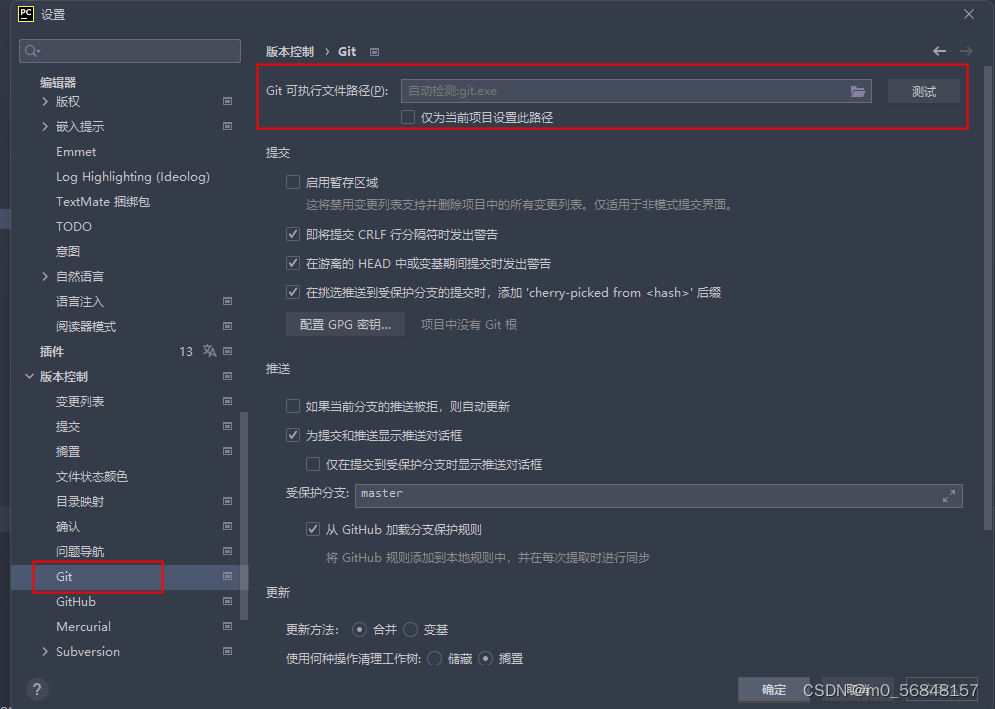Click the small window icon beside Git breadcrumb
The width and height of the screenshot is (995, 709).
374,51
